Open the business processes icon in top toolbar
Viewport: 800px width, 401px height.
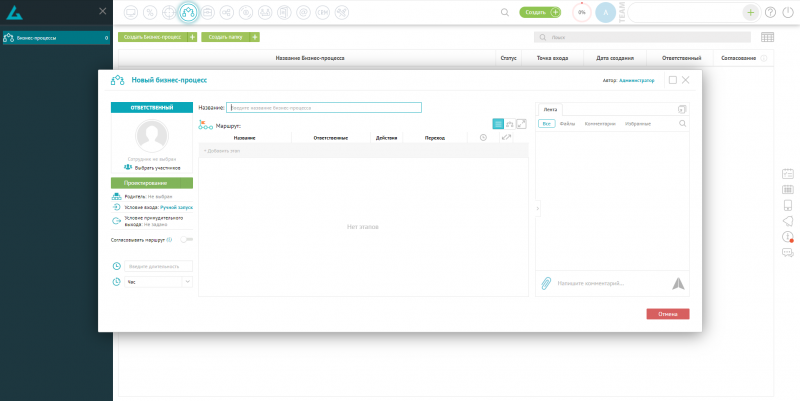click(x=189, y=12)
